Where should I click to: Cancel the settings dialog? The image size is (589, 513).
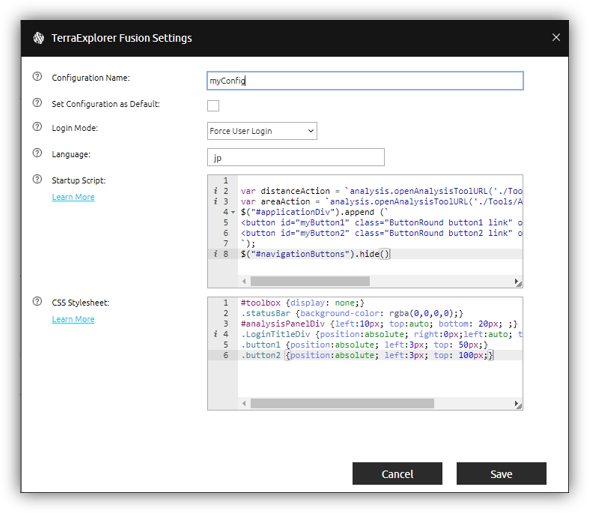pos(397,474)
